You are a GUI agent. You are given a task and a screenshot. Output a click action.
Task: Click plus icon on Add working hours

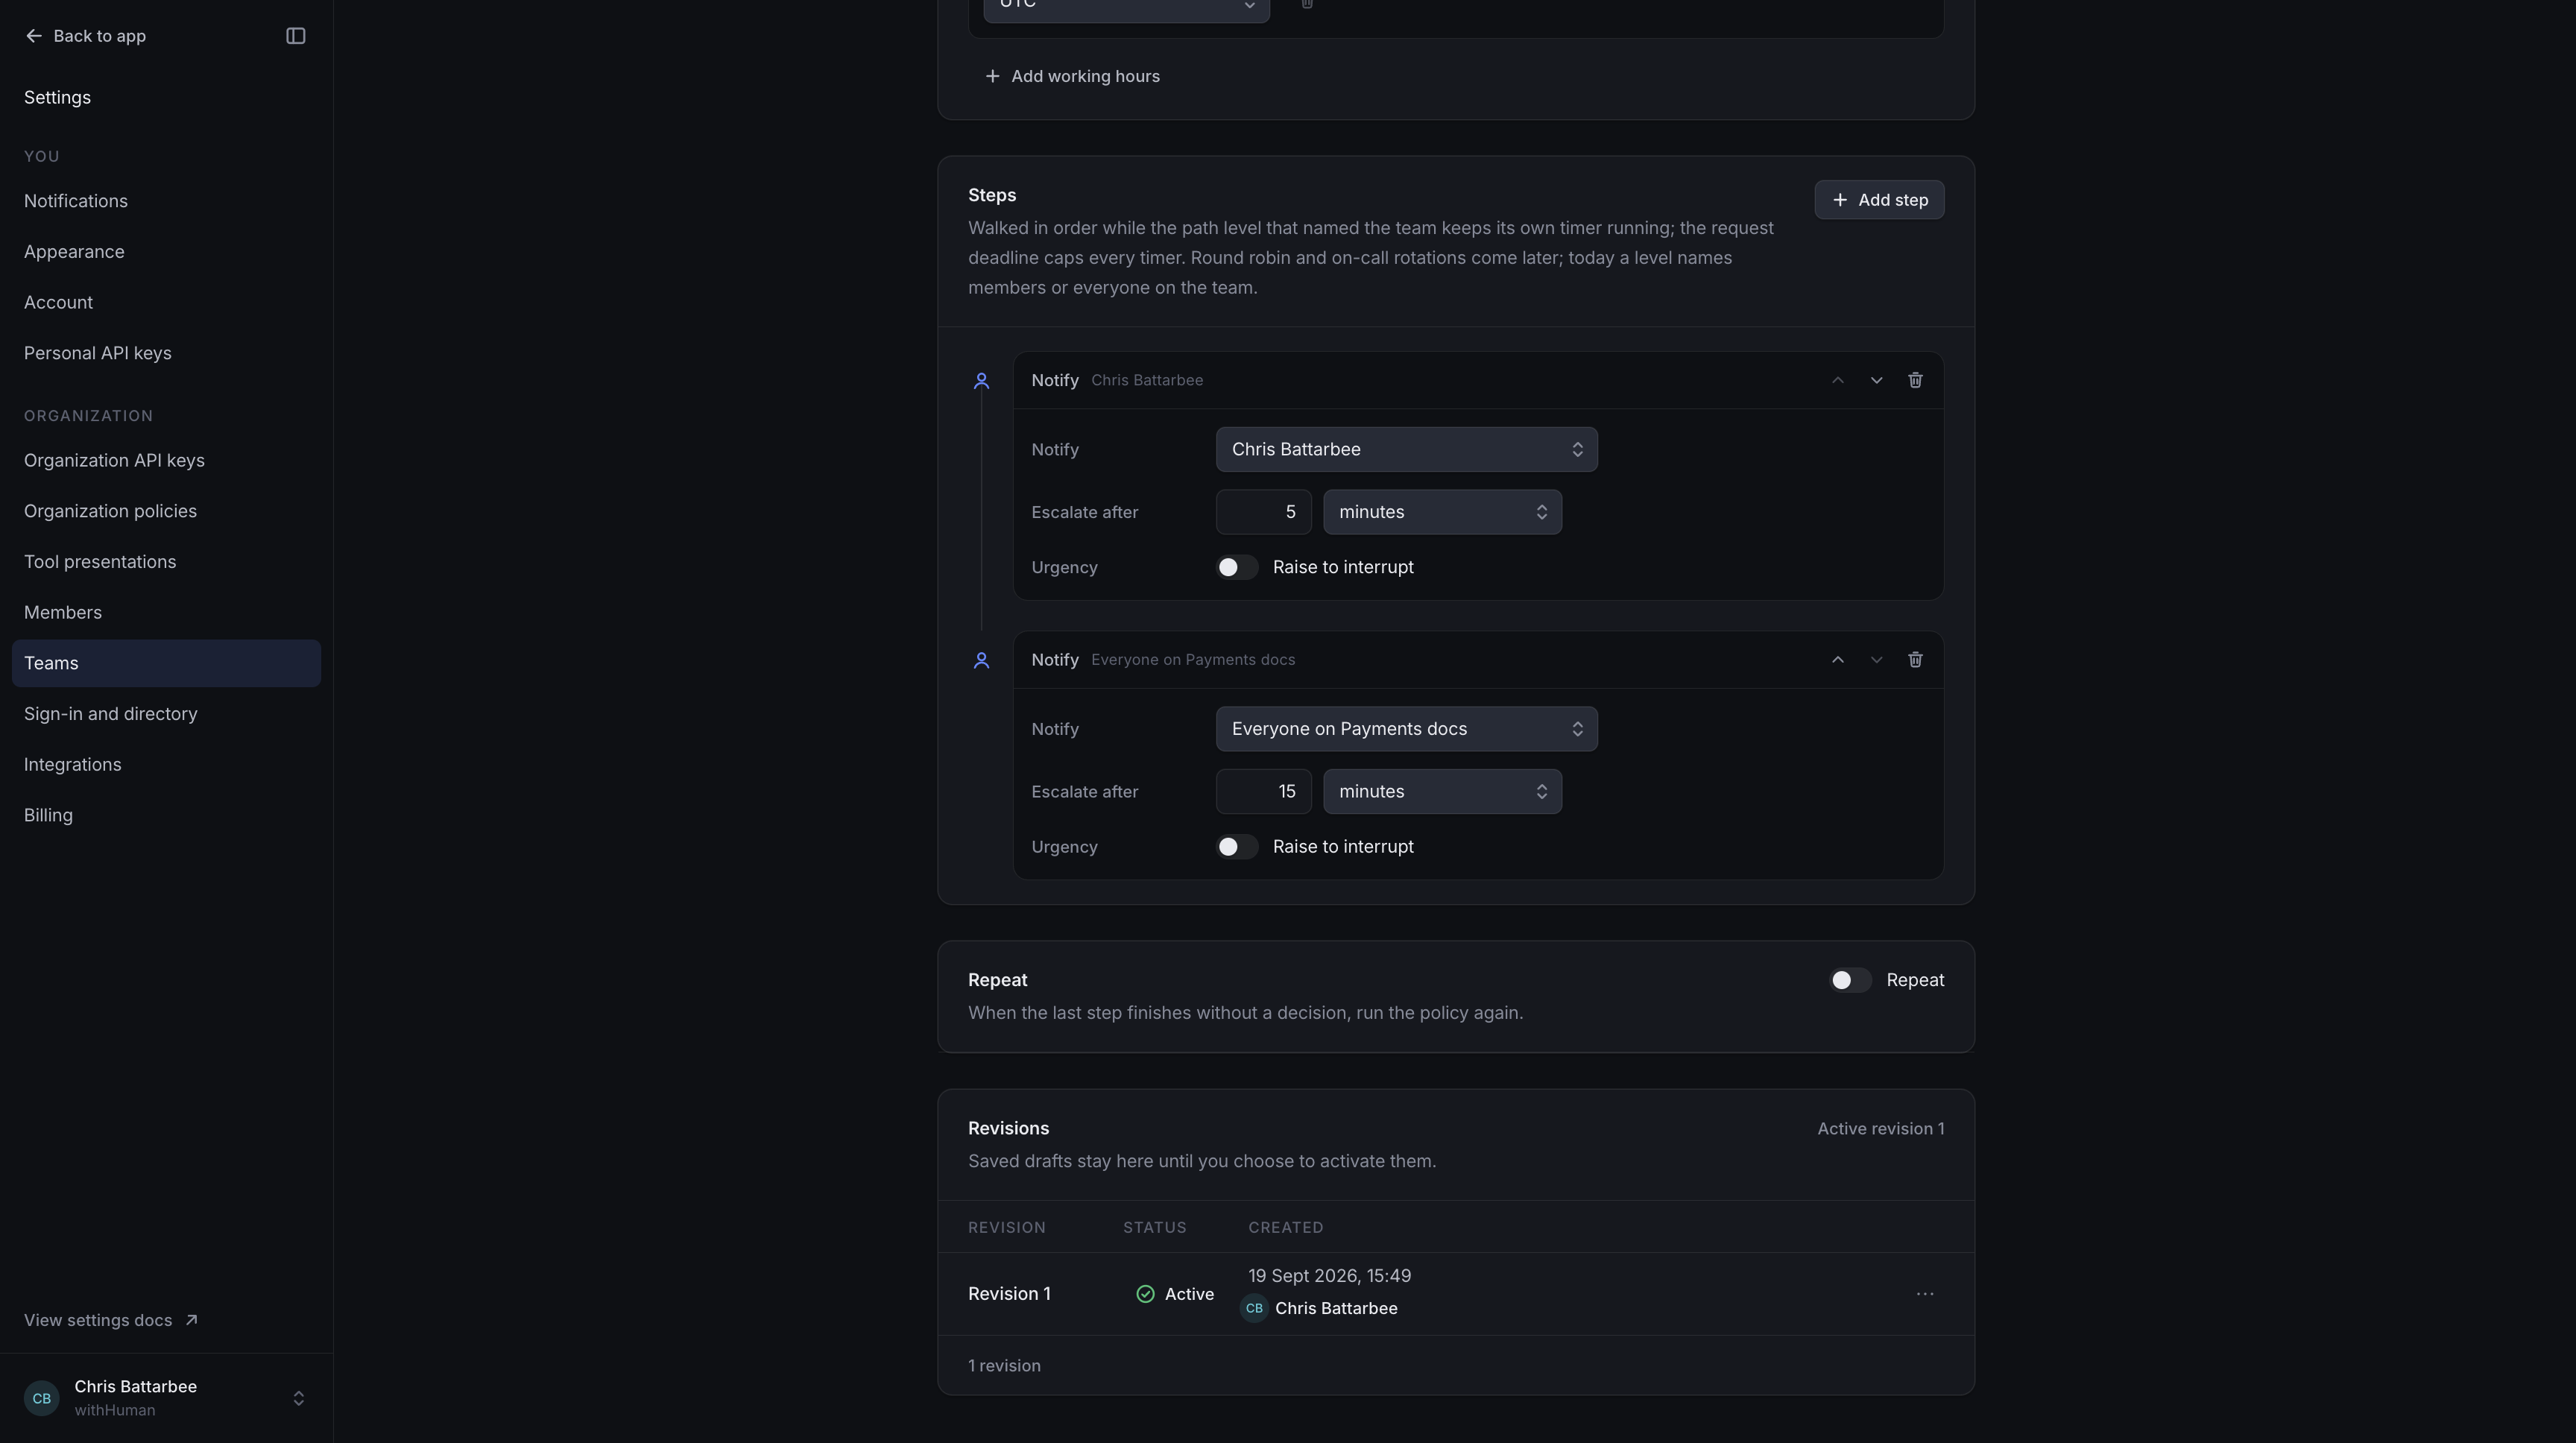[992, 76]
